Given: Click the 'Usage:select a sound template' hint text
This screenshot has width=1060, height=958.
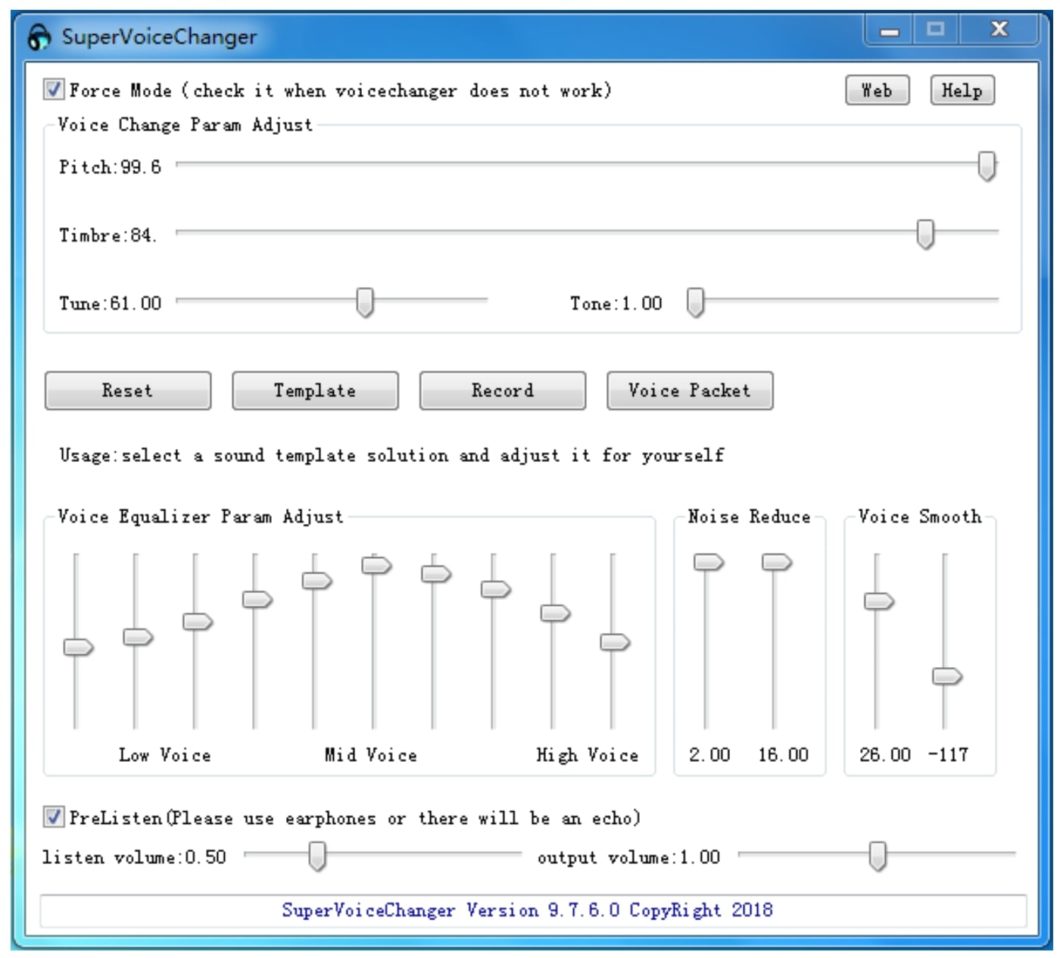Looking at the screenshot, I should (x=391, y=455).
